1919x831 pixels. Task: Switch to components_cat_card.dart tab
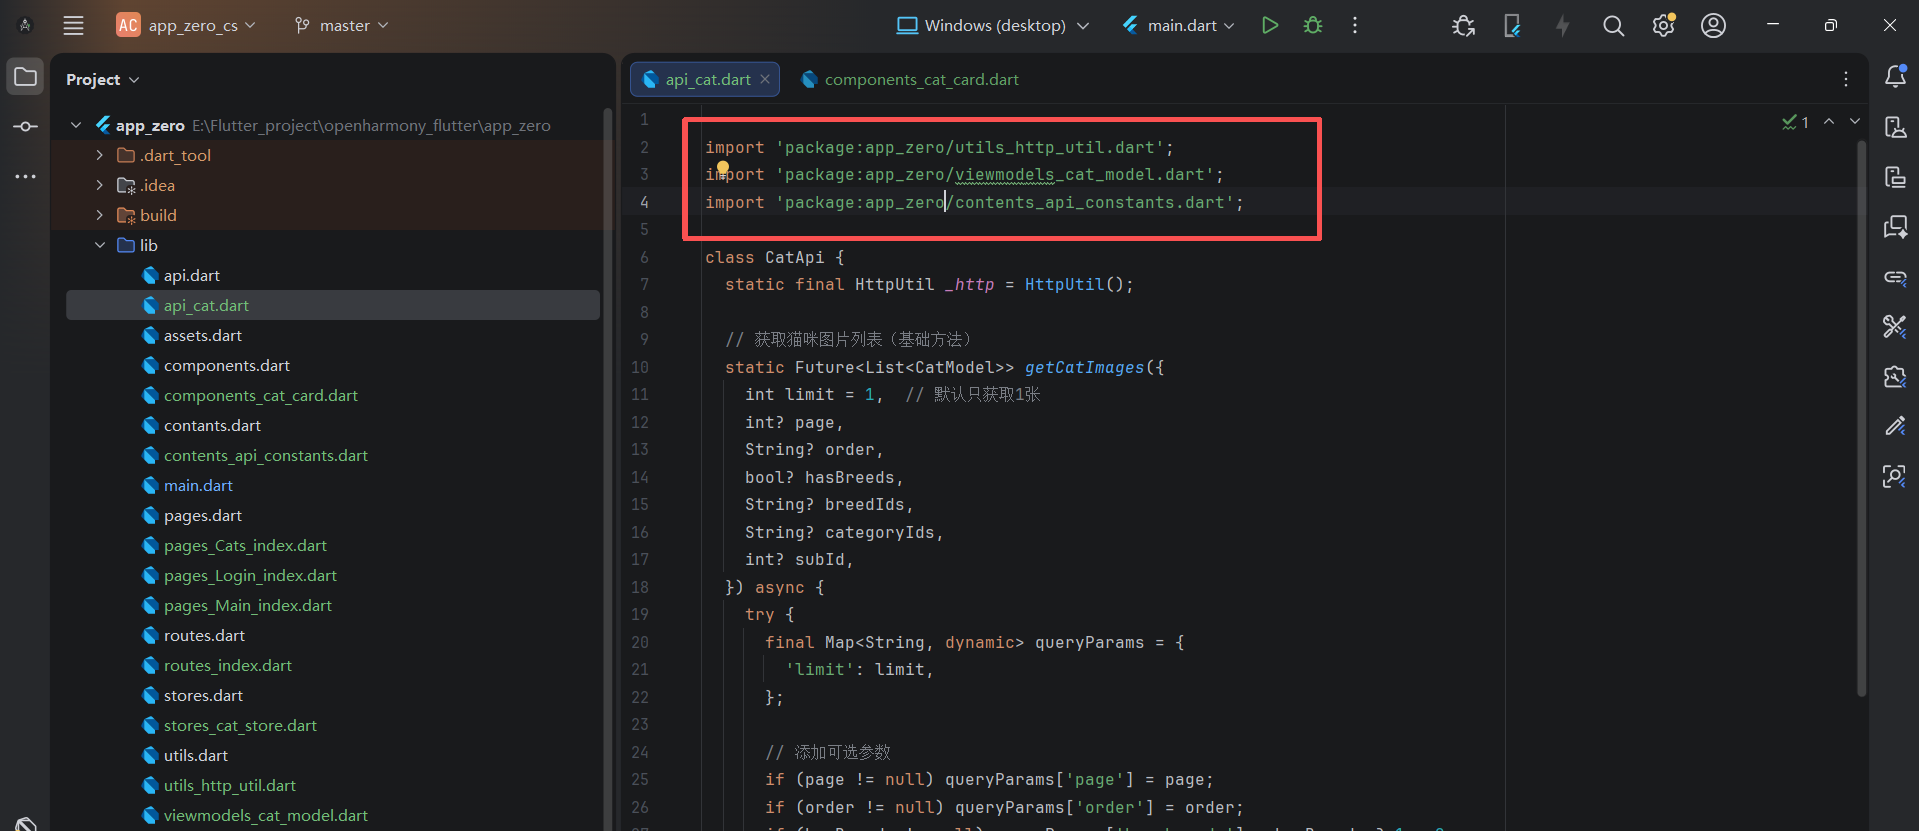pyautogui.click(x=910, y=79)
